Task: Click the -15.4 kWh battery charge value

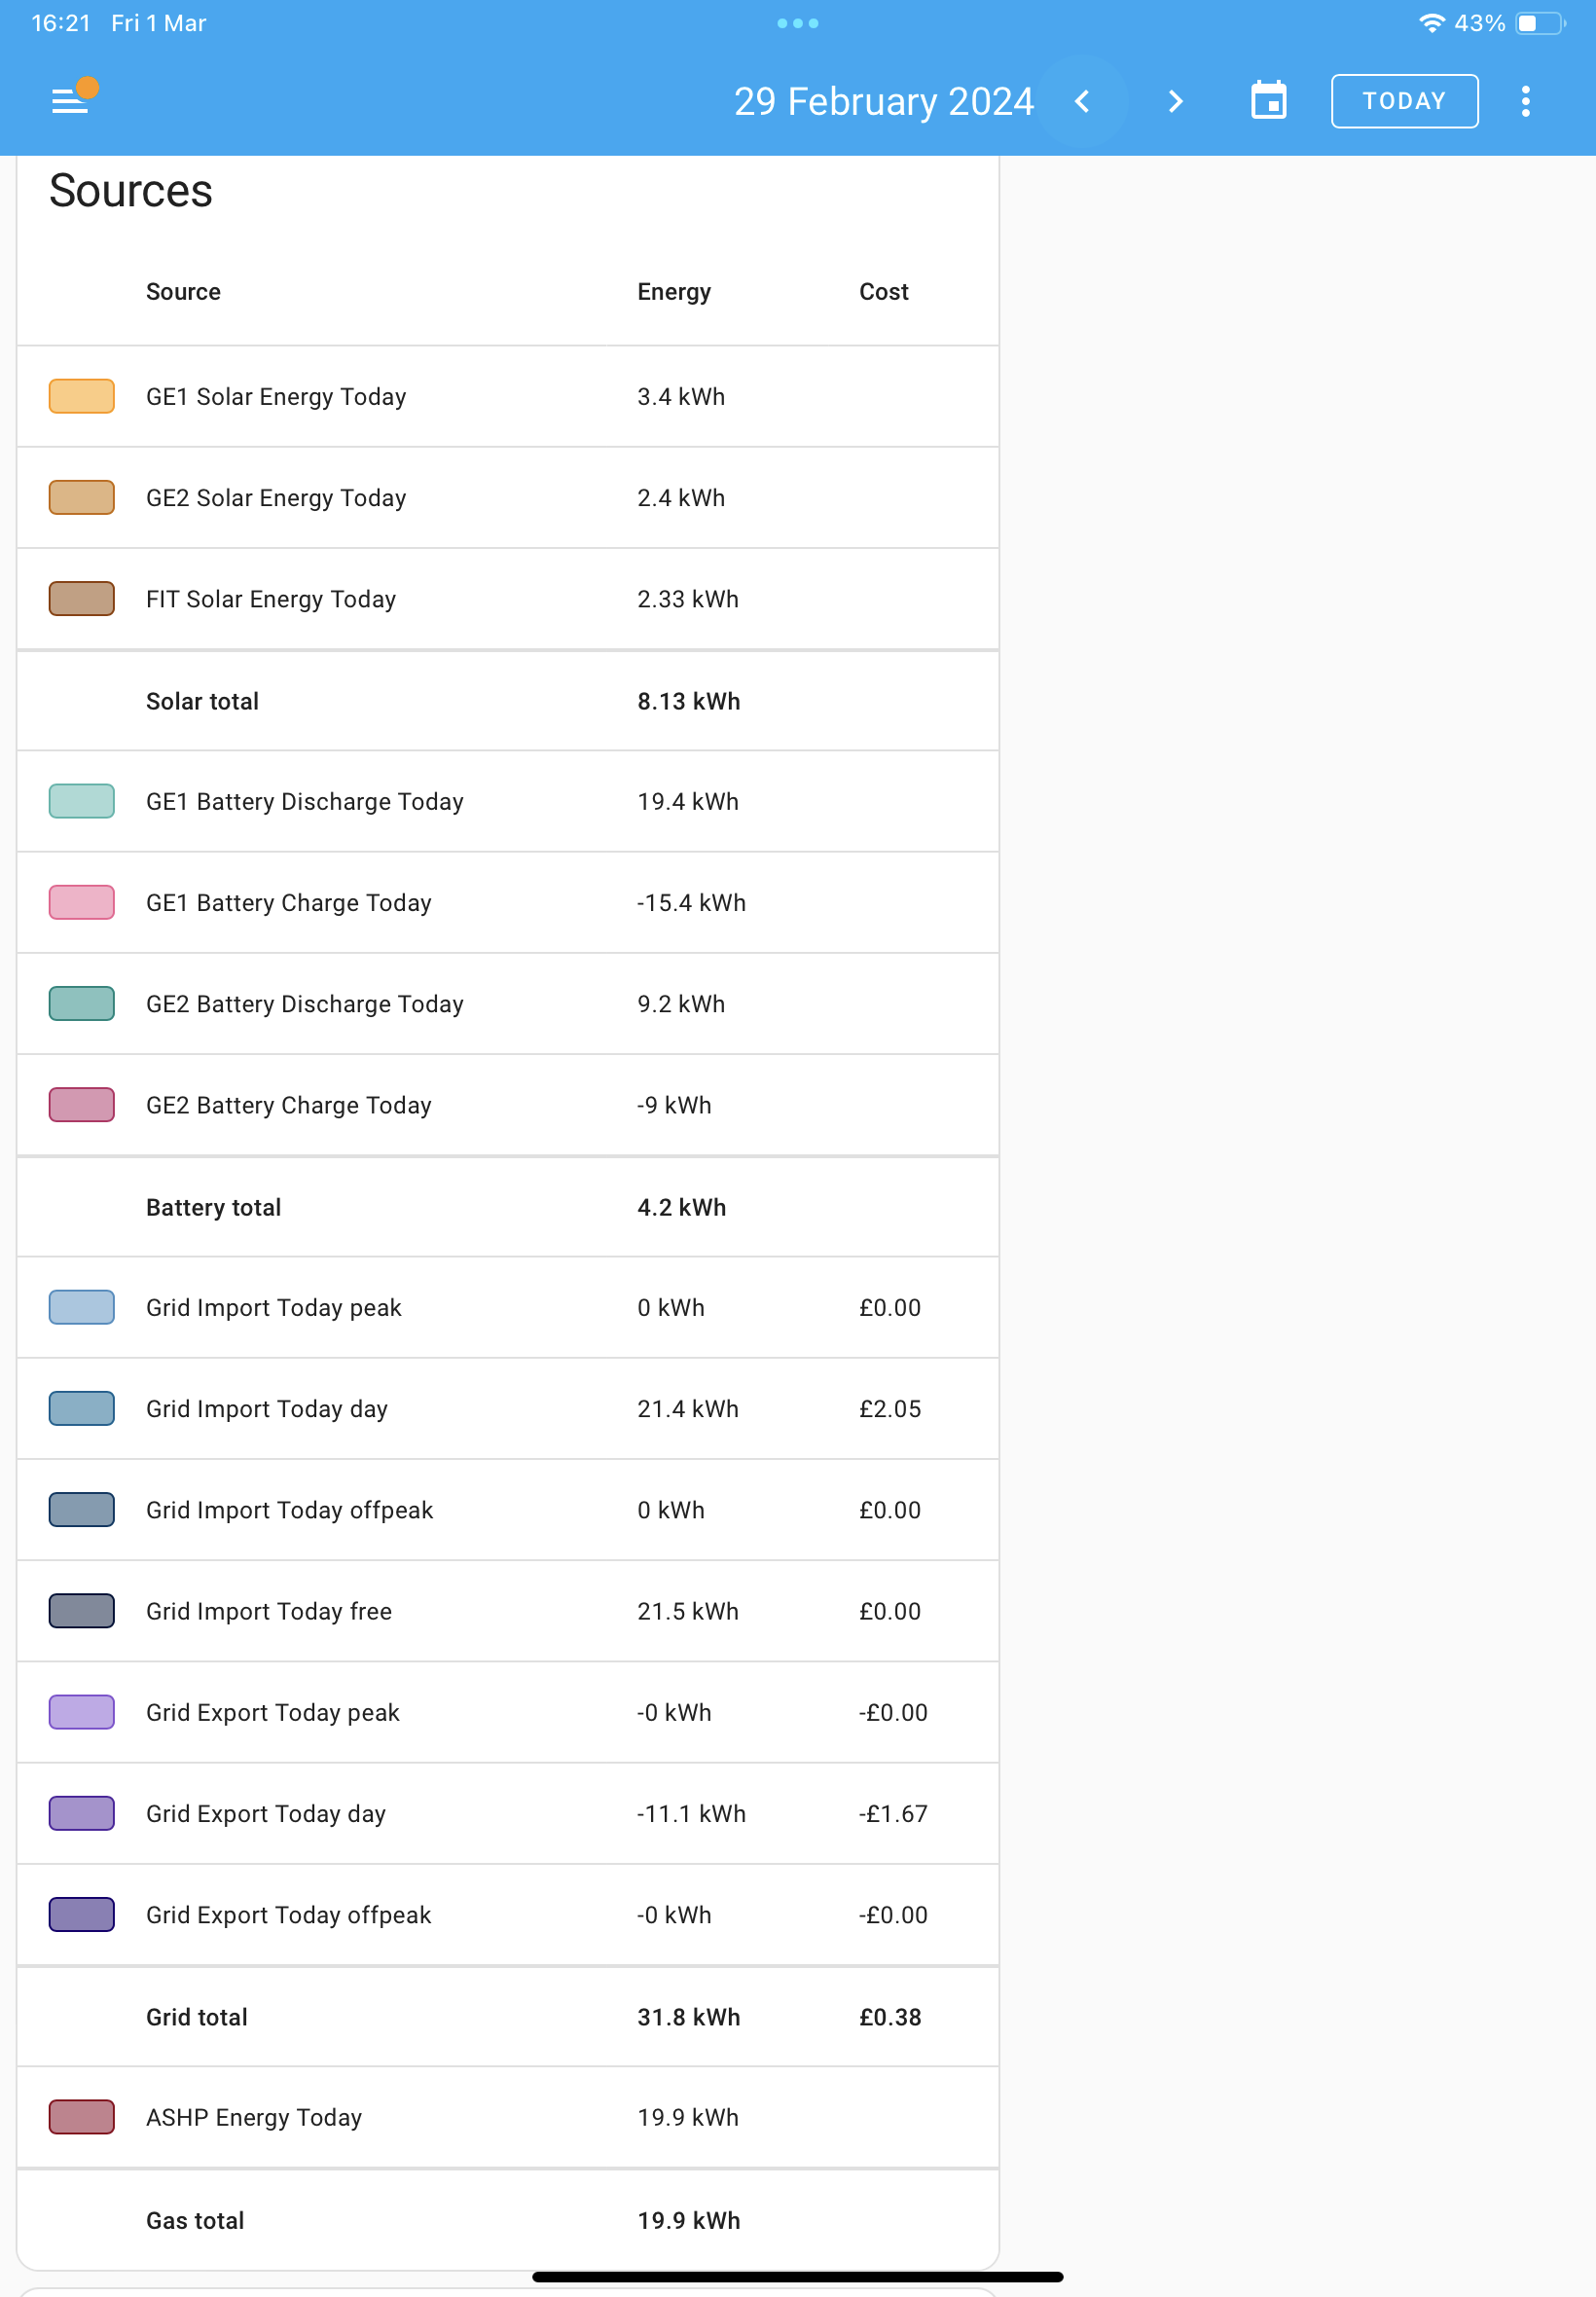Action: pos(691,903)
